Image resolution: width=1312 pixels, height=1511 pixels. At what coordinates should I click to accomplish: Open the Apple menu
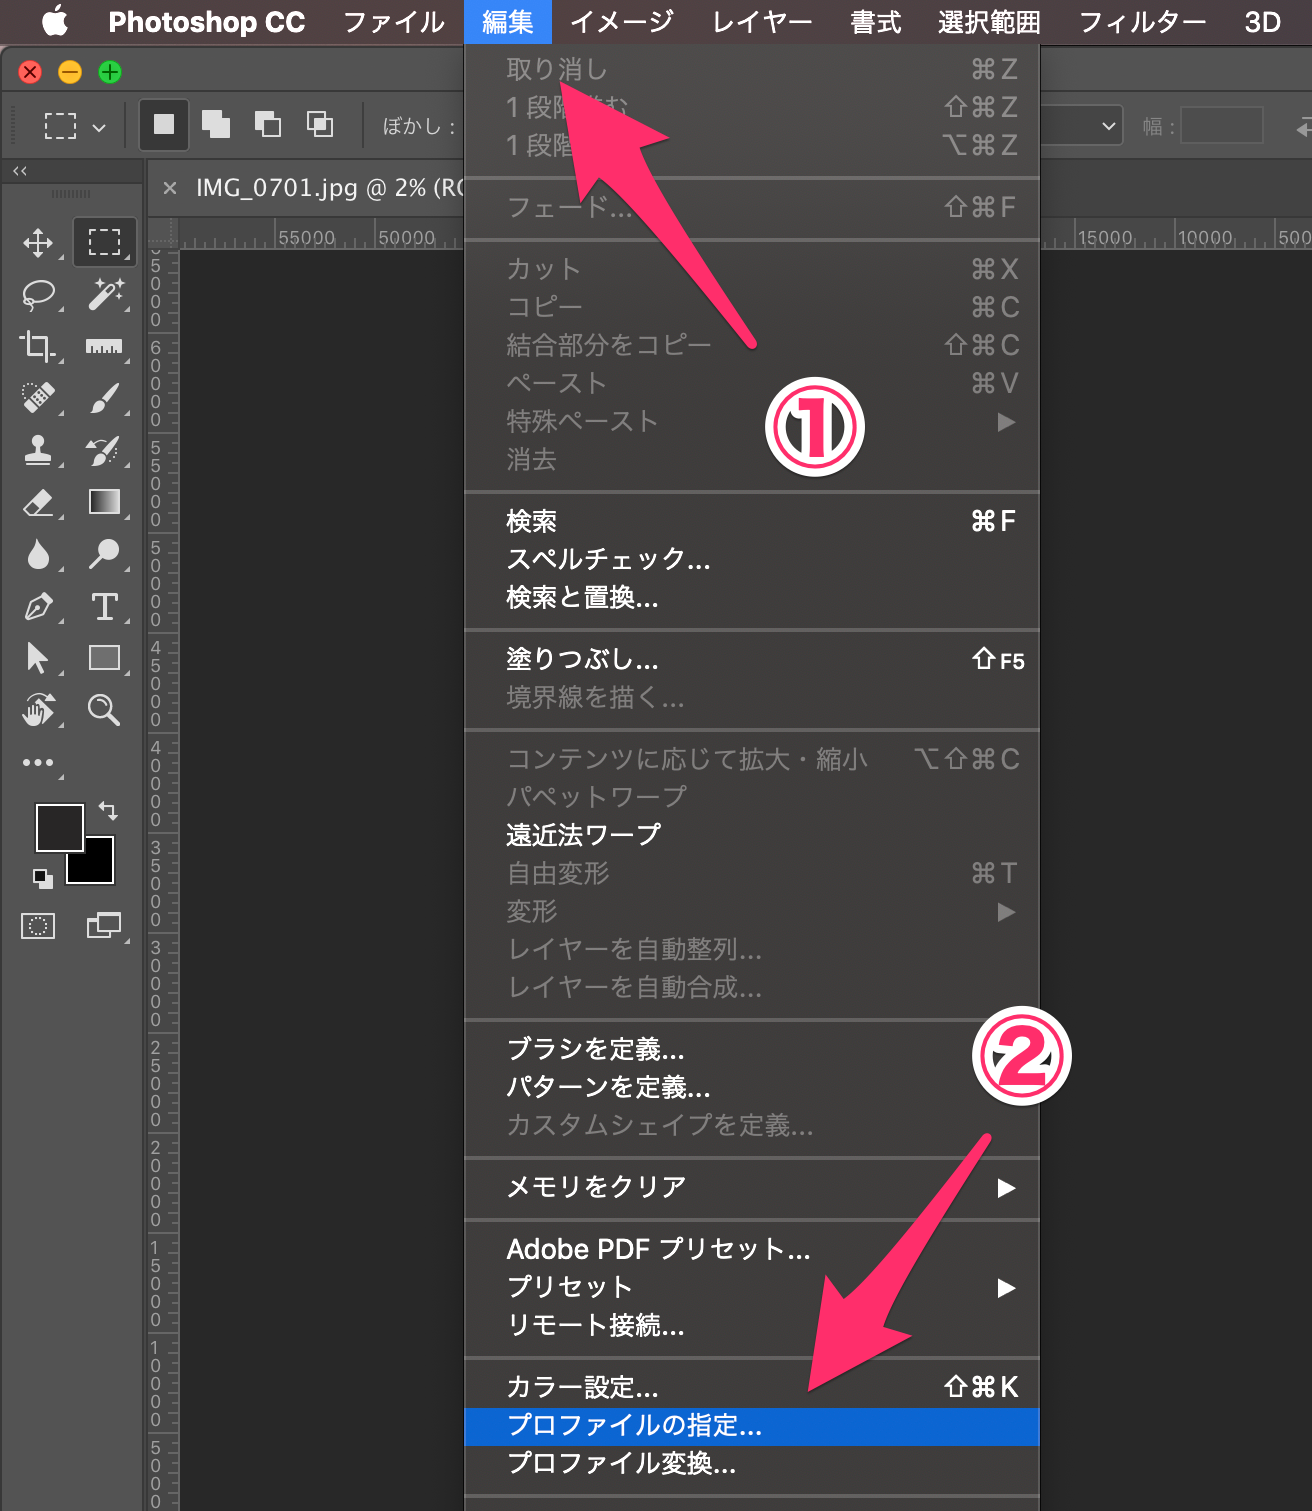click(55, 21)
